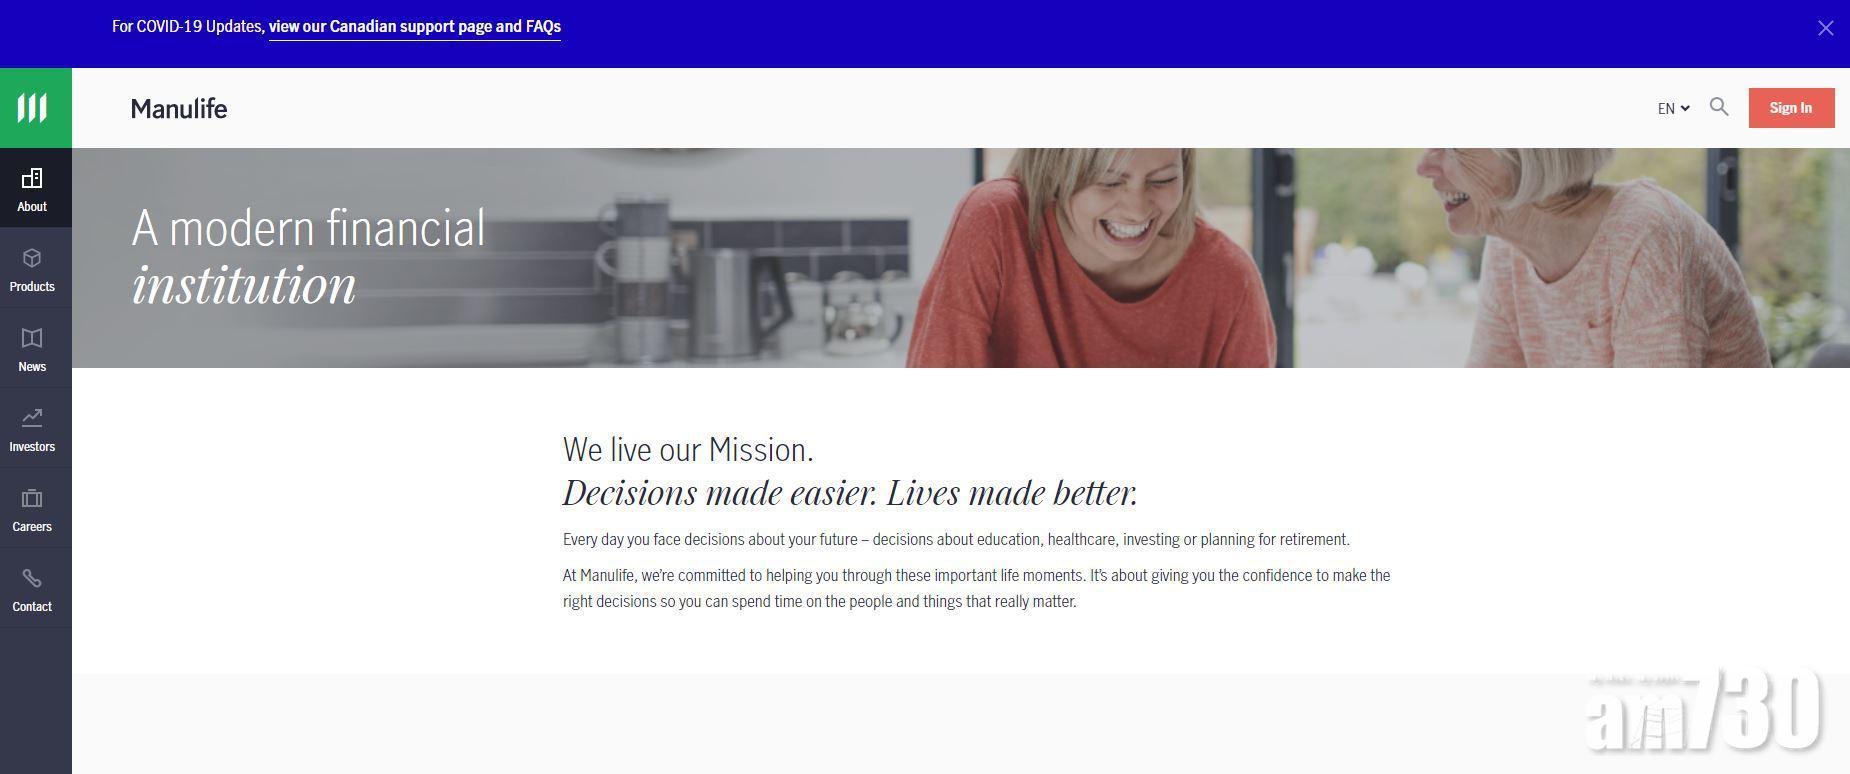
Task: Click the 'We live our Mission' heading
Action: [688, 450]
